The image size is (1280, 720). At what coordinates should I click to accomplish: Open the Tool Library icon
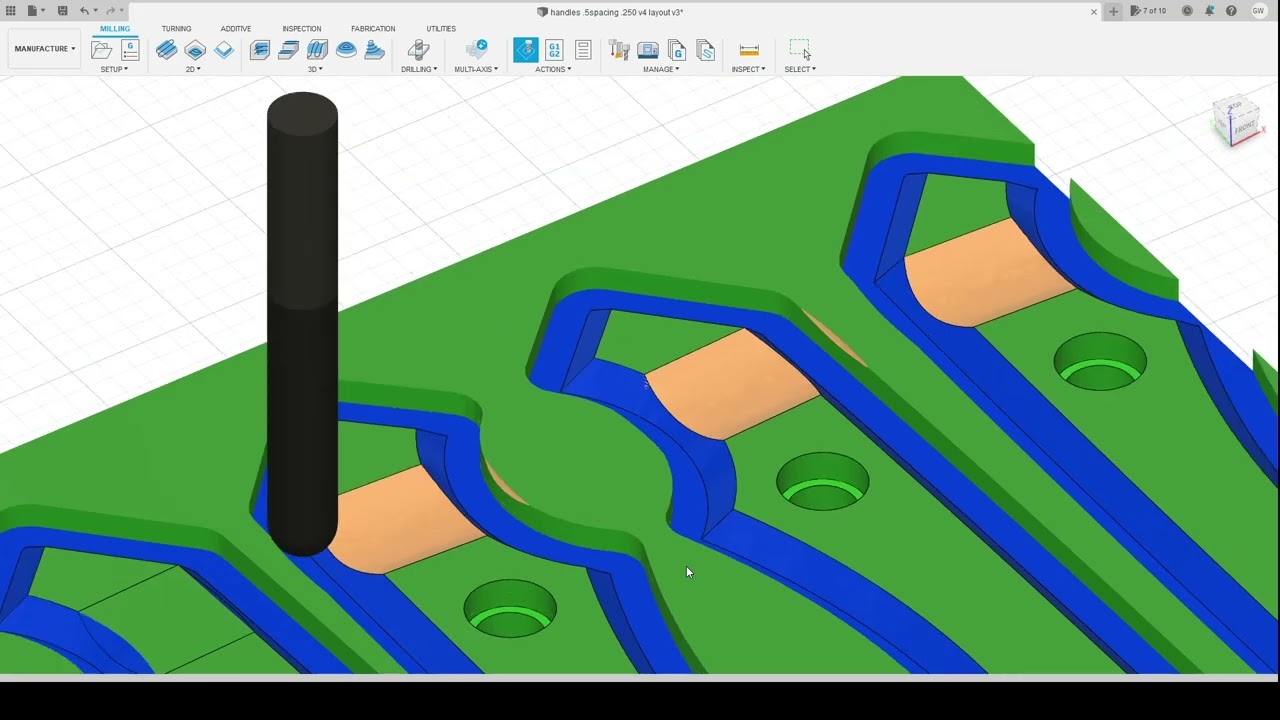pyautogui.click(x=619, y=50)
